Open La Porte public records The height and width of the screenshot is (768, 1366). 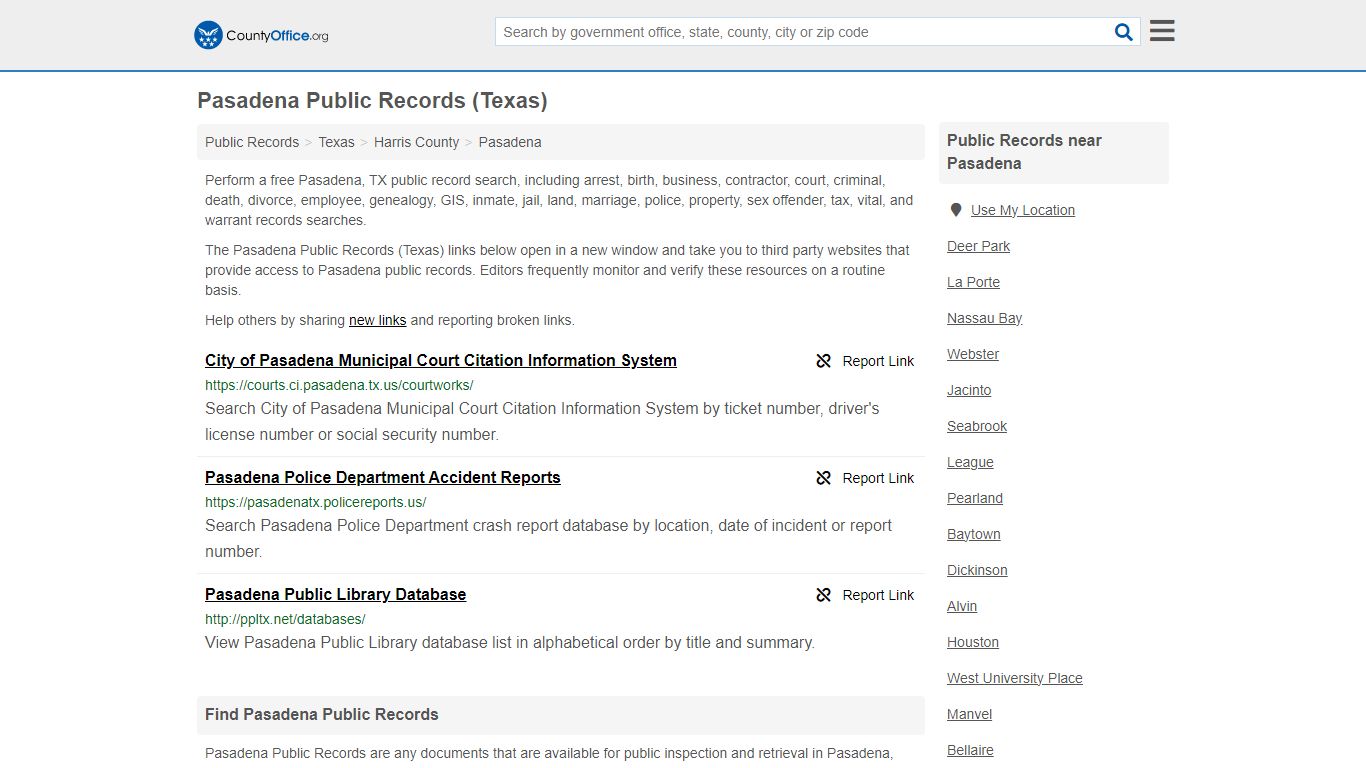(x=973, y=282)
